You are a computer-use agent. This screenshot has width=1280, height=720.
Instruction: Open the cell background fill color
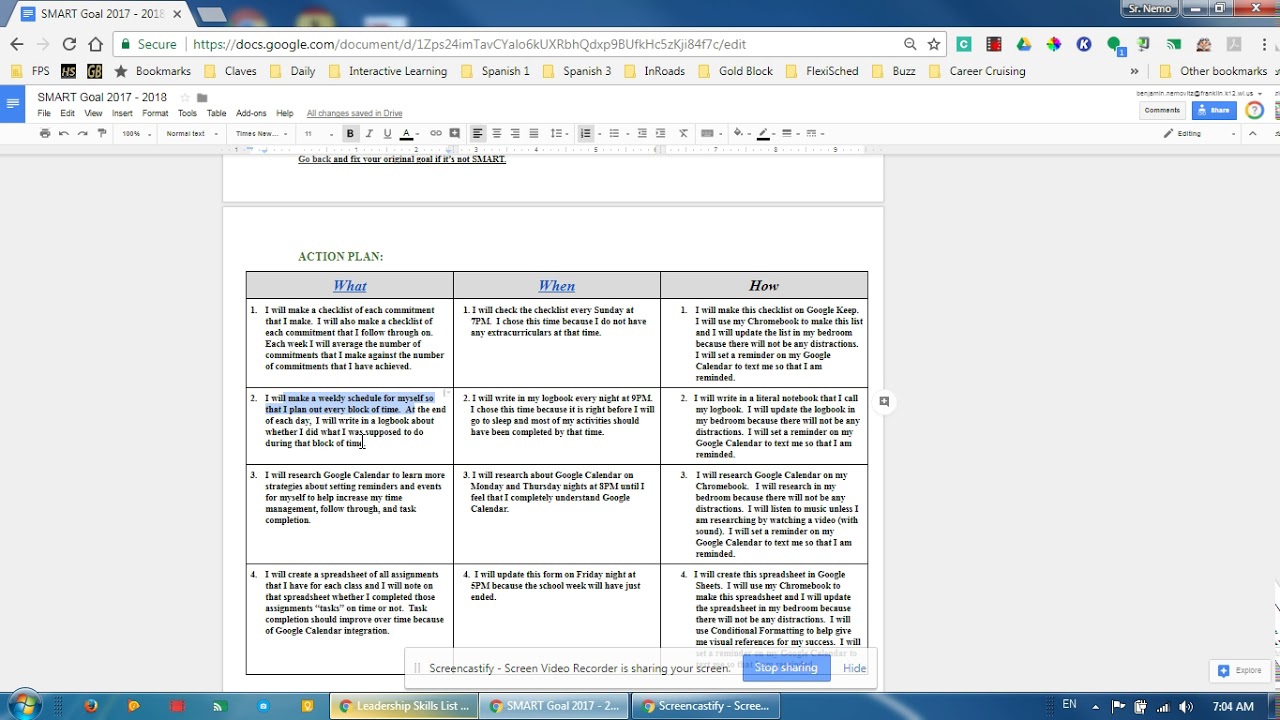(x=740, y=133)
